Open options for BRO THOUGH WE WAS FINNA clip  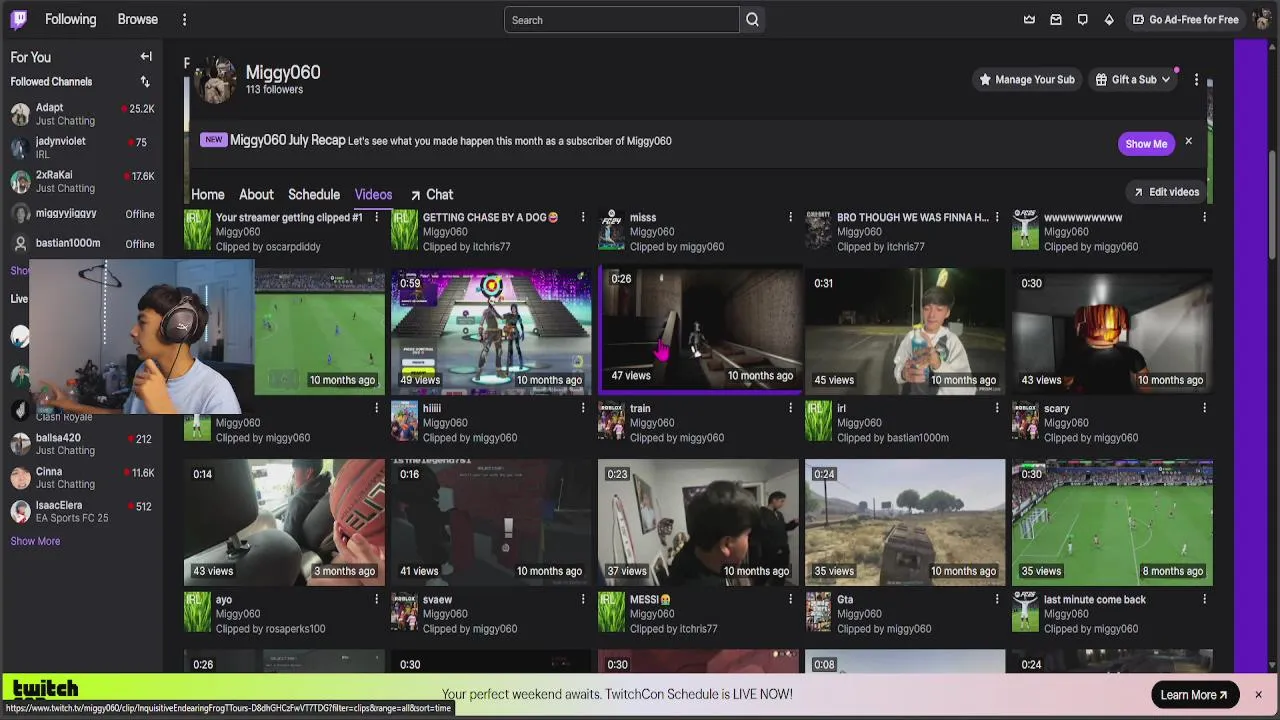pyautogui.click(x=997, y=217)
